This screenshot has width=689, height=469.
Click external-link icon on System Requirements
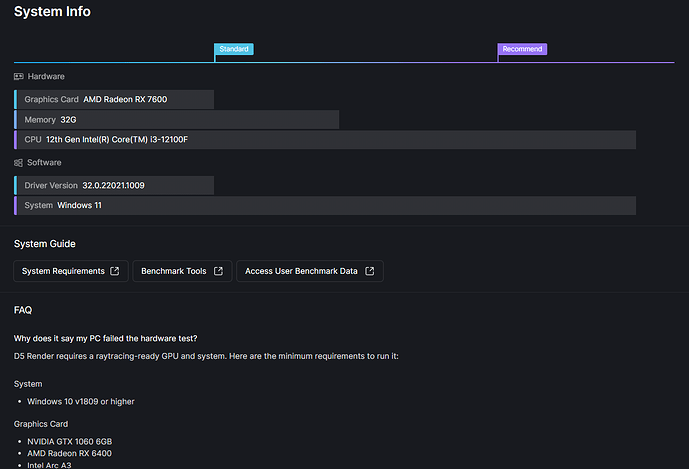[x=114, y=271]
